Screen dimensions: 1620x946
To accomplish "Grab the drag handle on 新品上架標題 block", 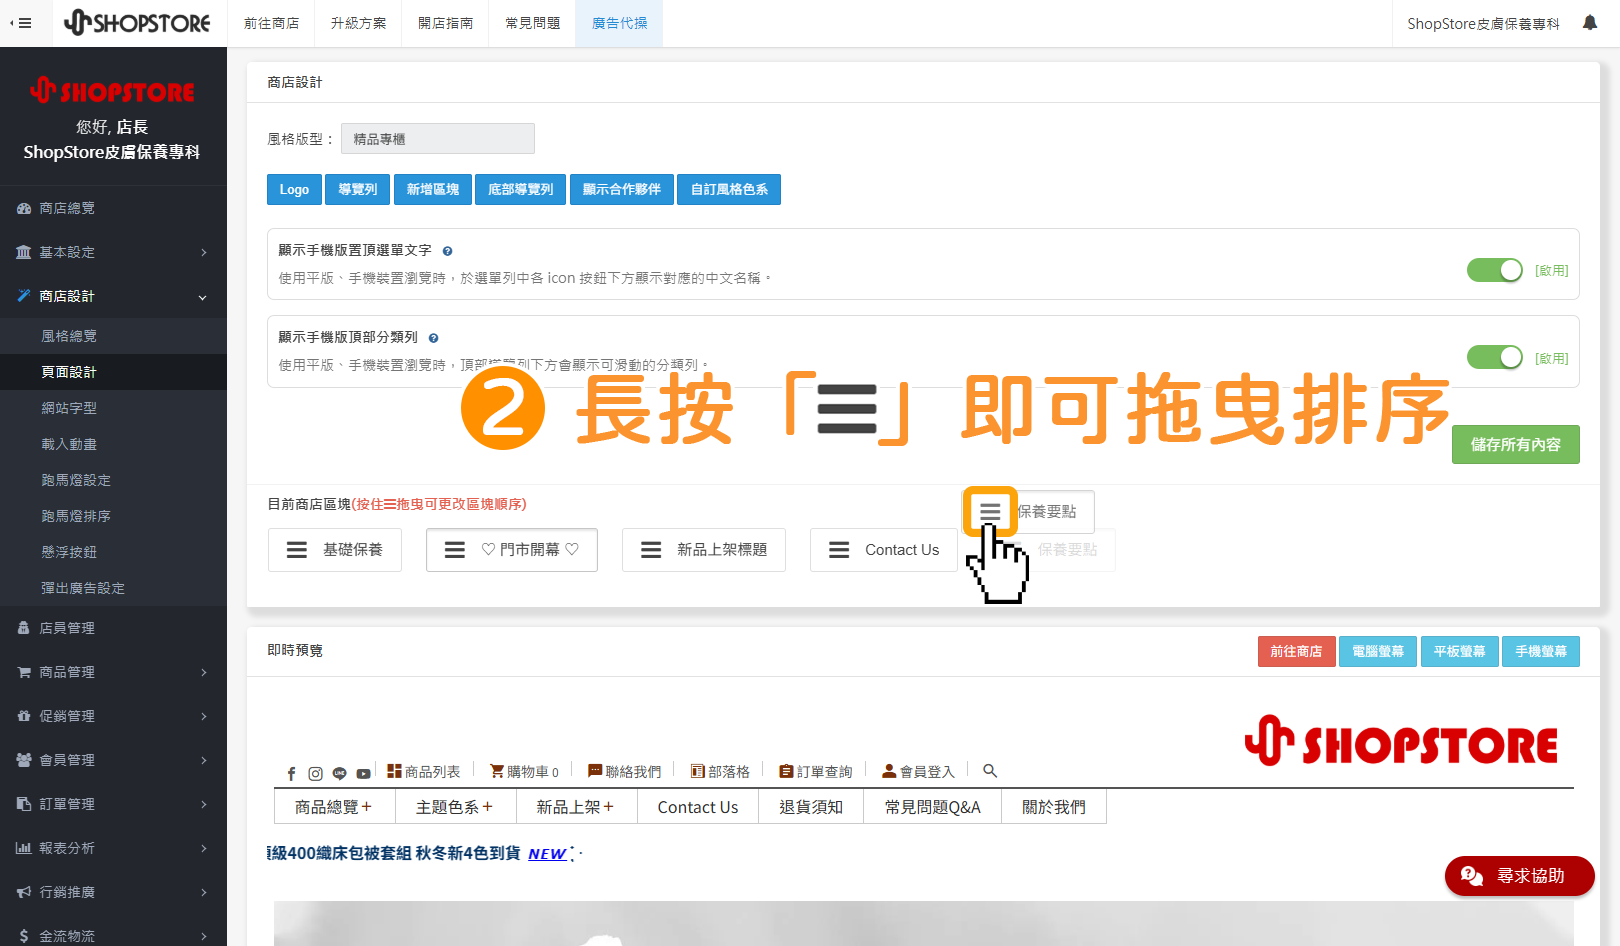I will [x=651, y=550].
